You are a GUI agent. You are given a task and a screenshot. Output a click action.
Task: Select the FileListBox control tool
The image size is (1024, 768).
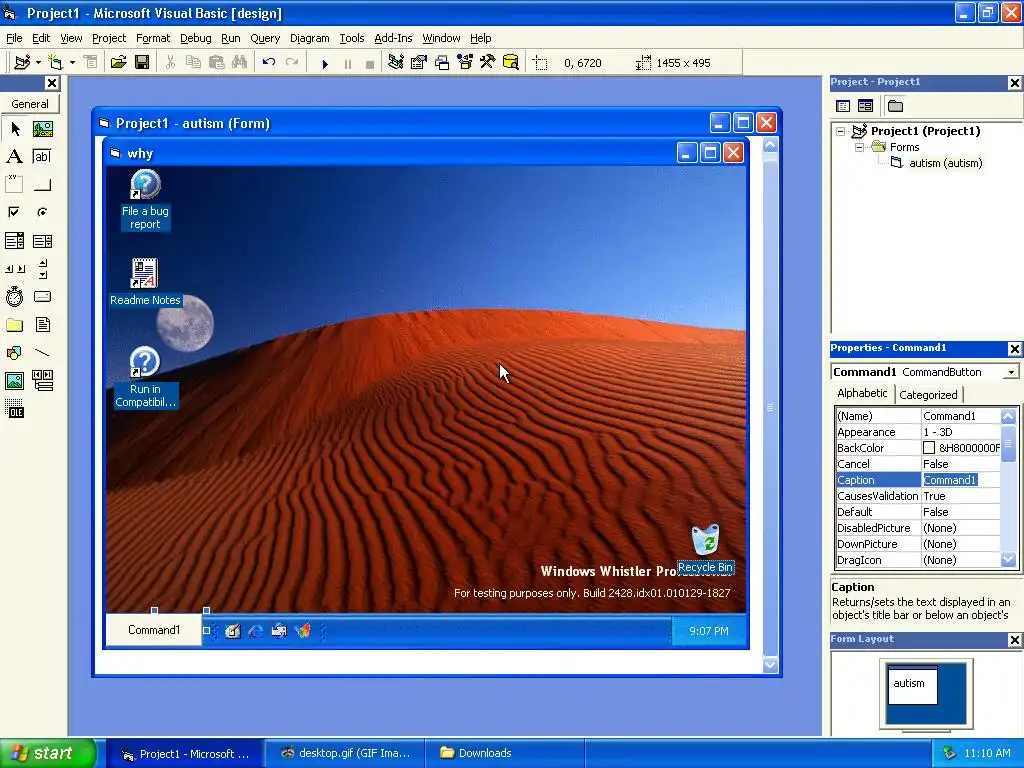tap(42, 325)
